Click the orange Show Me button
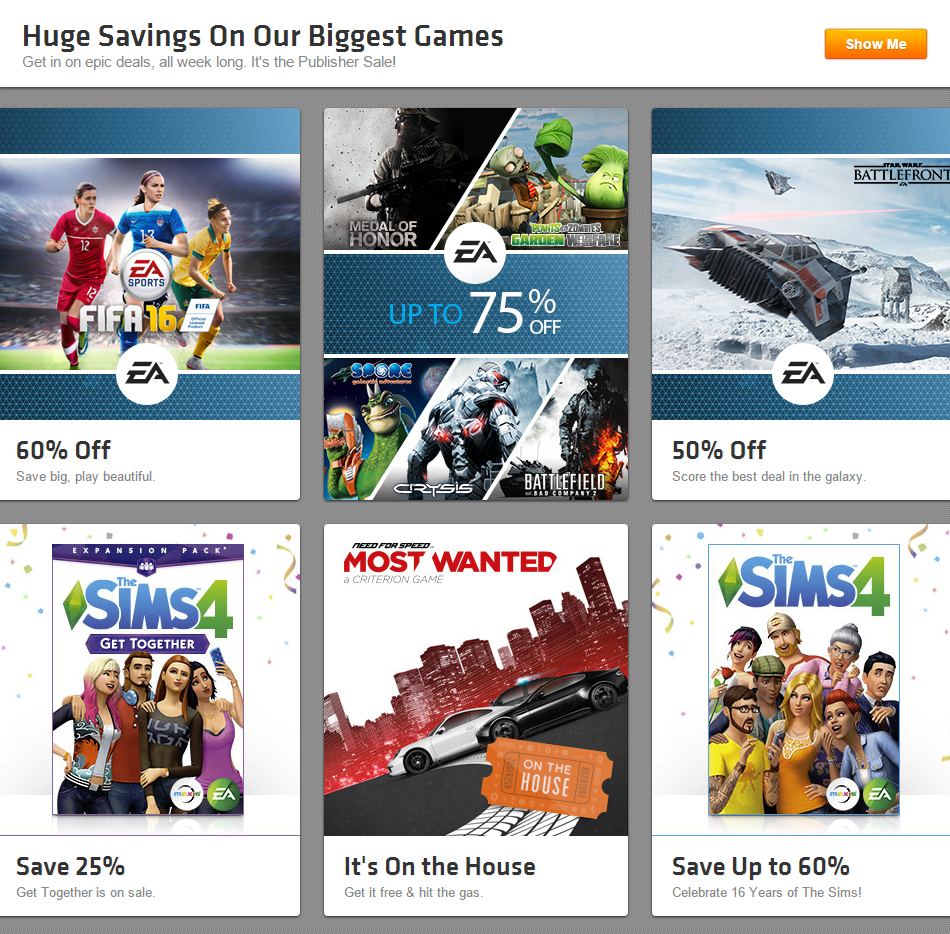The height and width of the screenshot is (934, 950). point(875,44)
